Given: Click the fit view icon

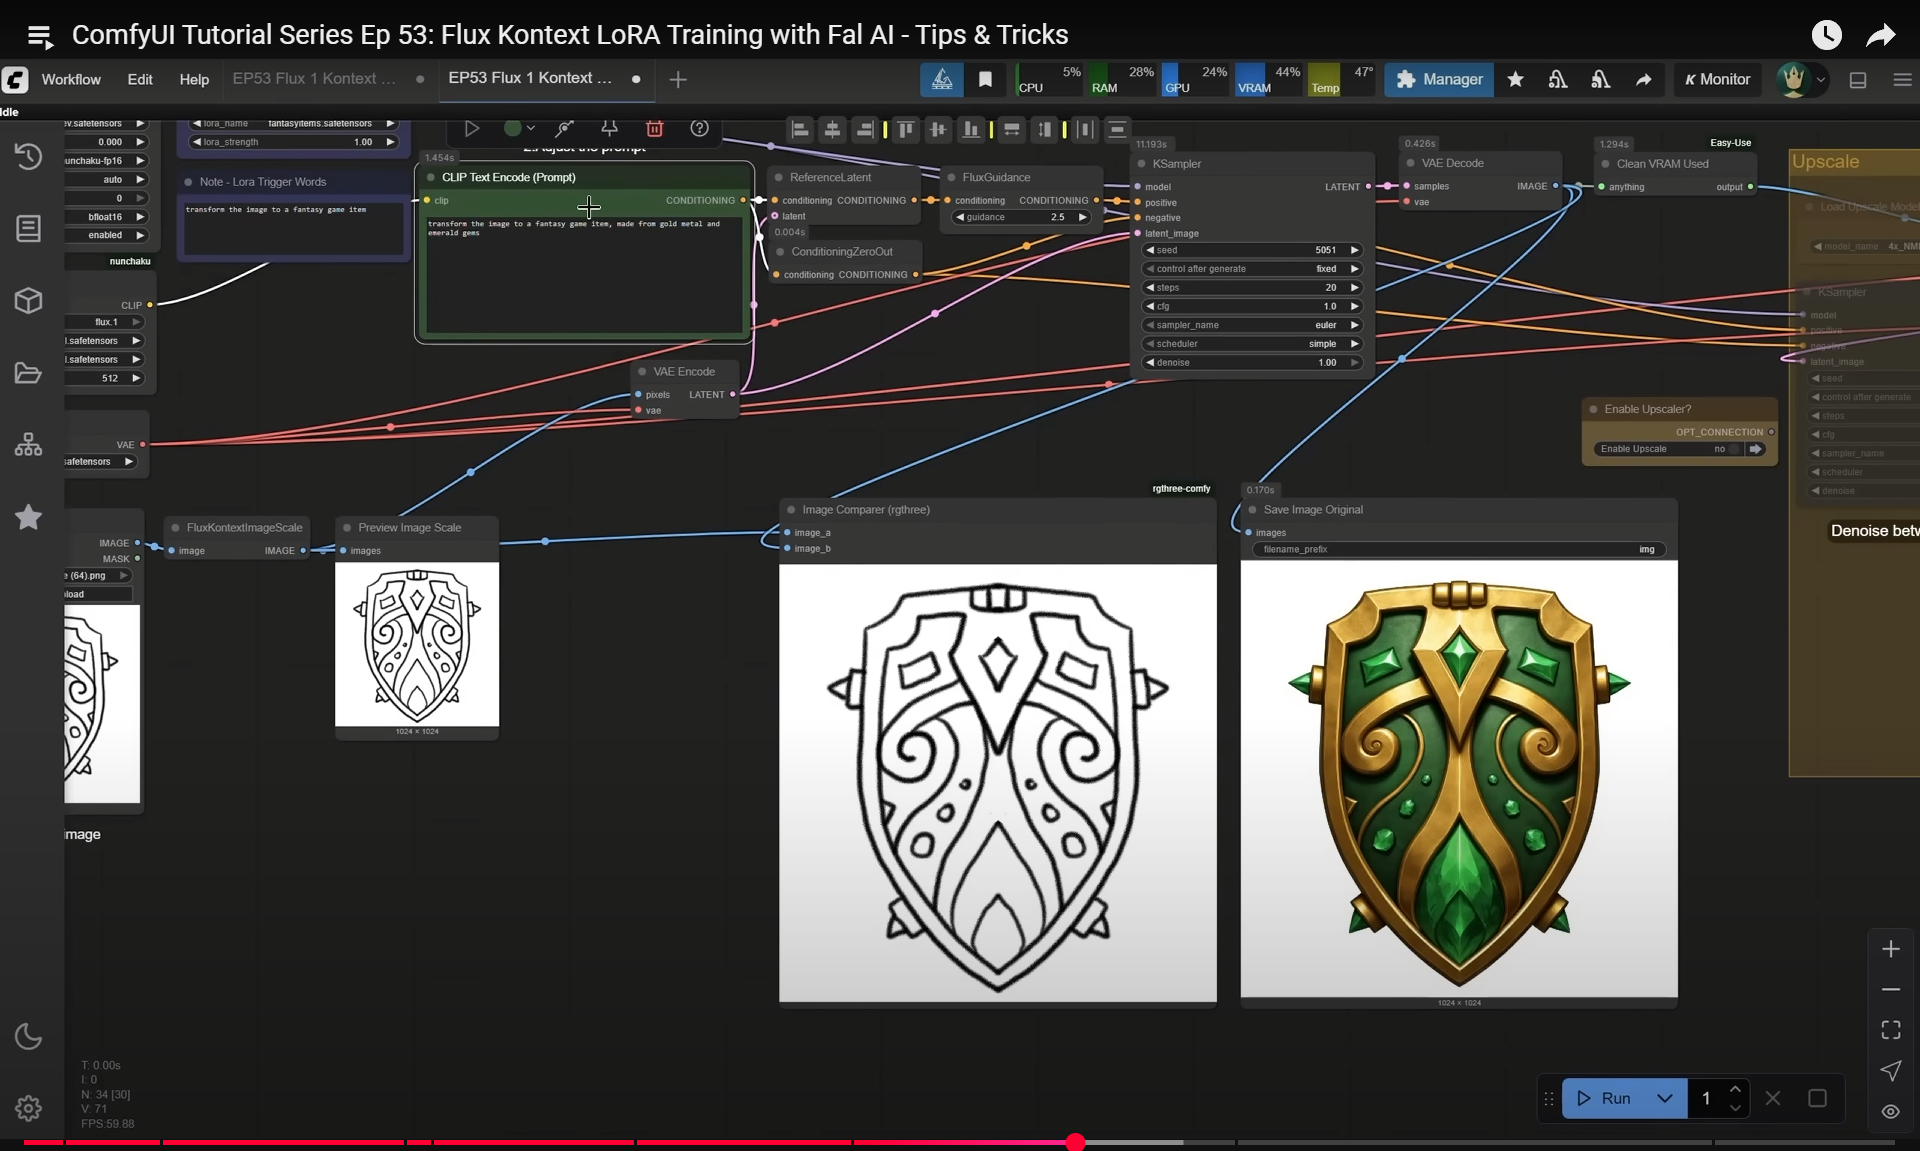Looking at the screenshot, I should pyautogui.click(x=1890, y=1030).
